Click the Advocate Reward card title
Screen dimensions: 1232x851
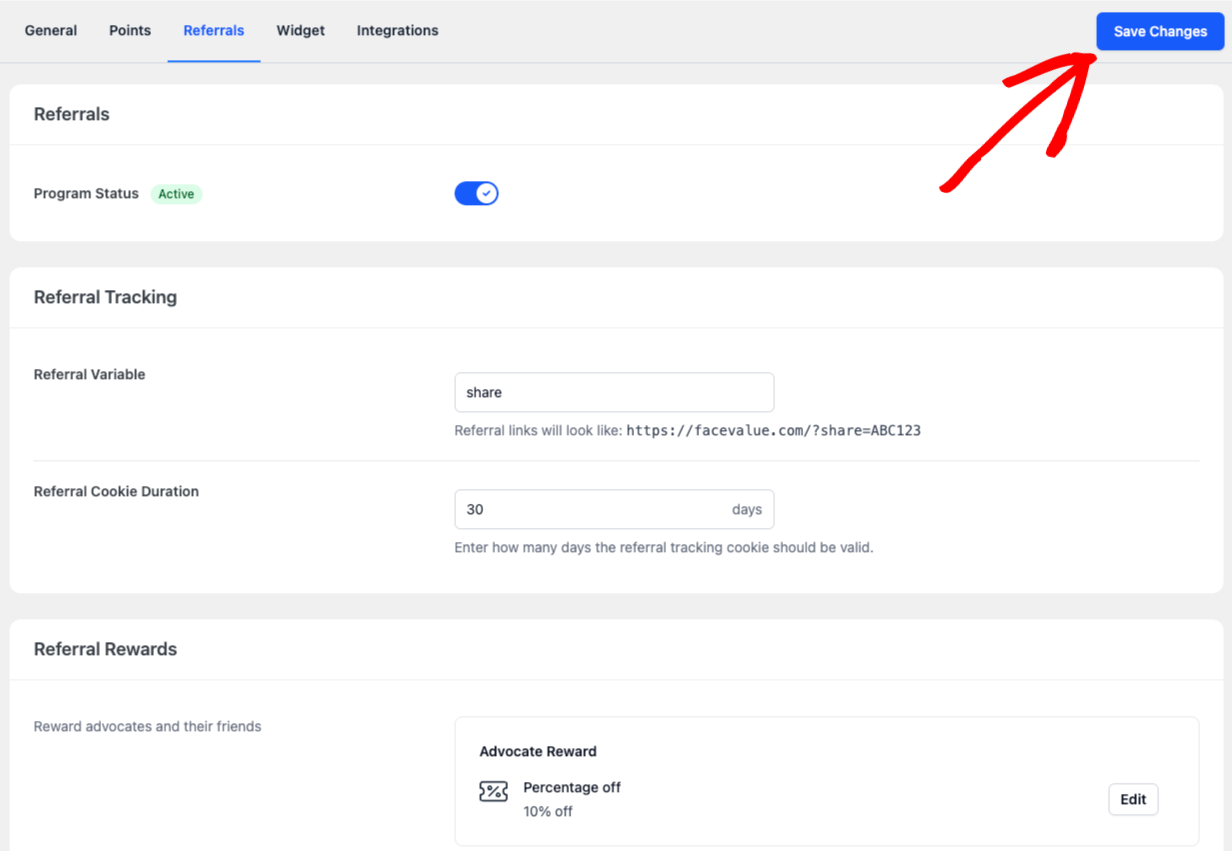tap(538, 751)
